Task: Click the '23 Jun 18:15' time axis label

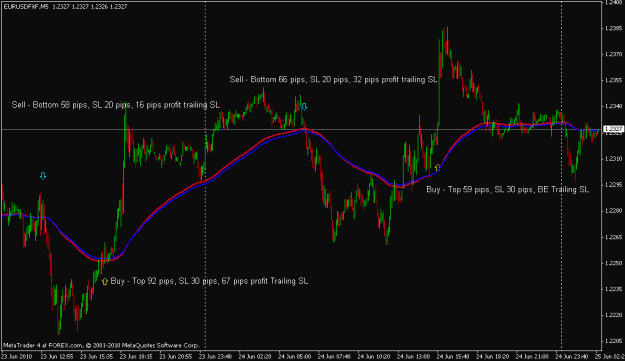Action: [x=136, y=356]
